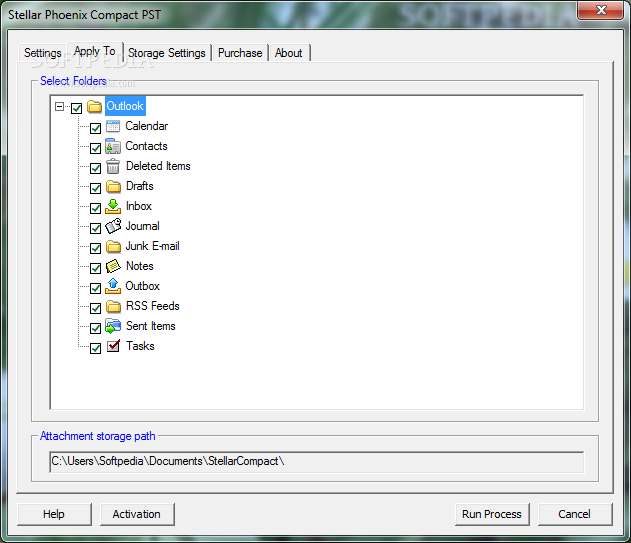Uncheck the Outbox checkbox
Screen dimensions: 631x543
[95, 288]
